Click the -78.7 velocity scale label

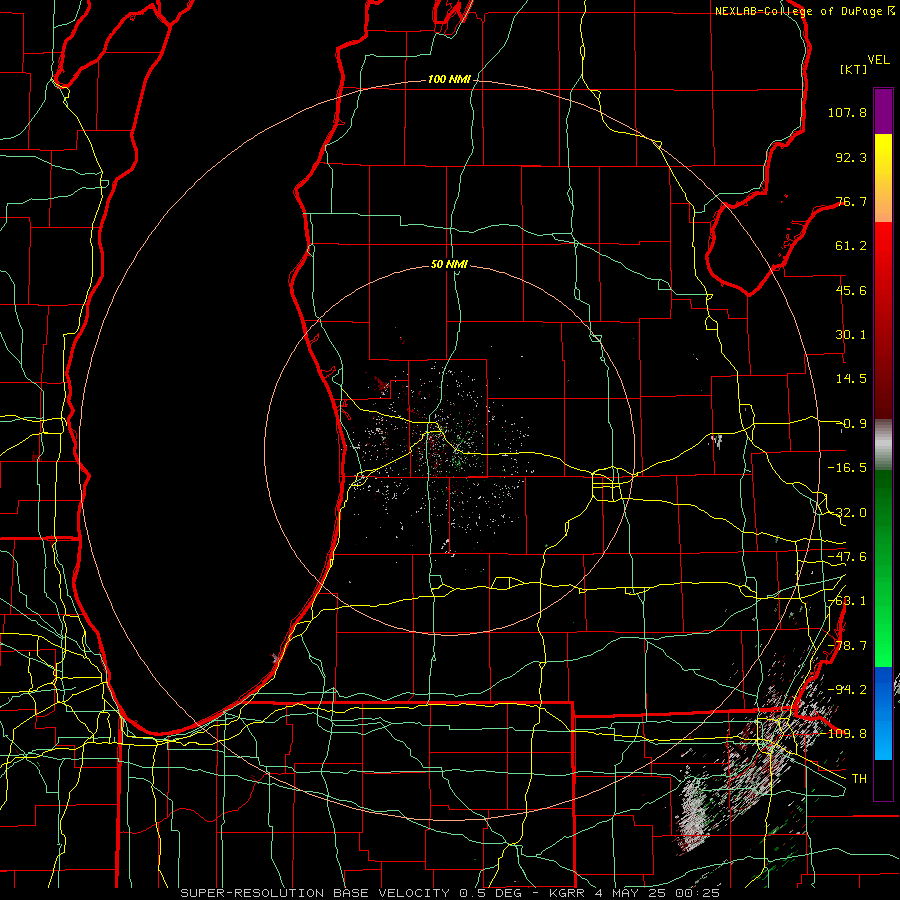pyautogui.click(x=847, y=646)
